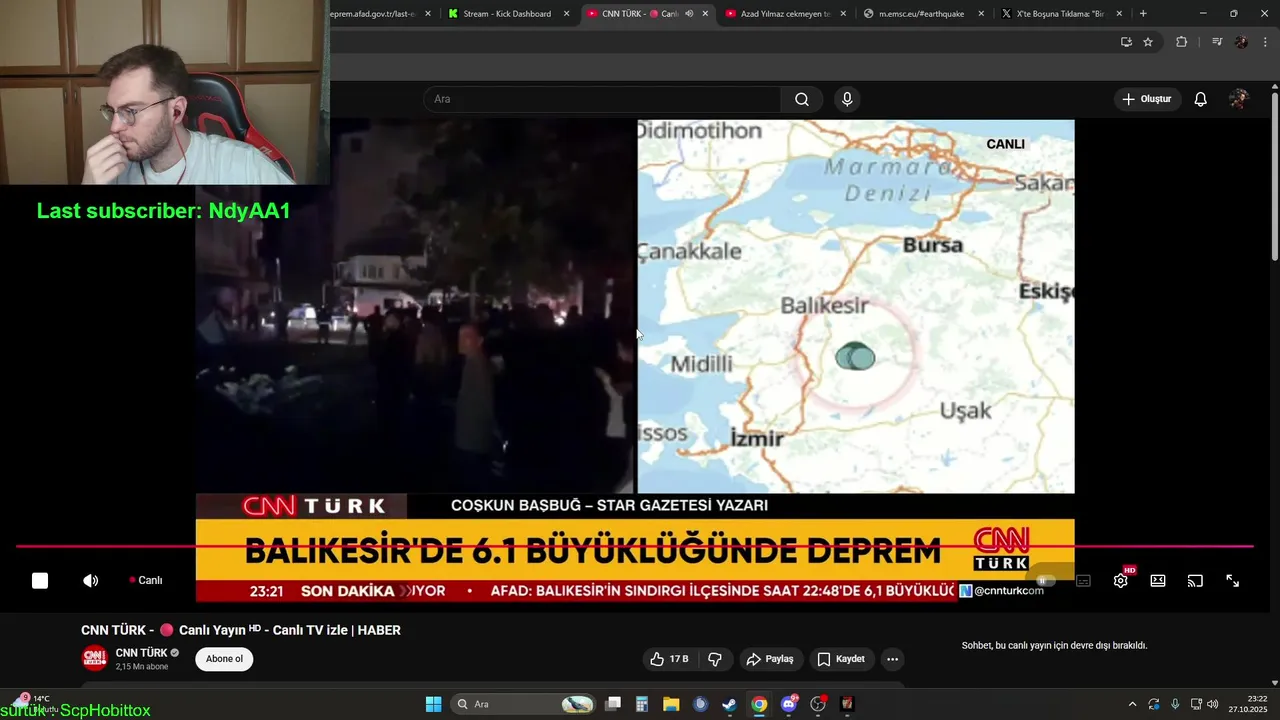
Task: Open Task View from the taskbar
Action: [613, 704]
